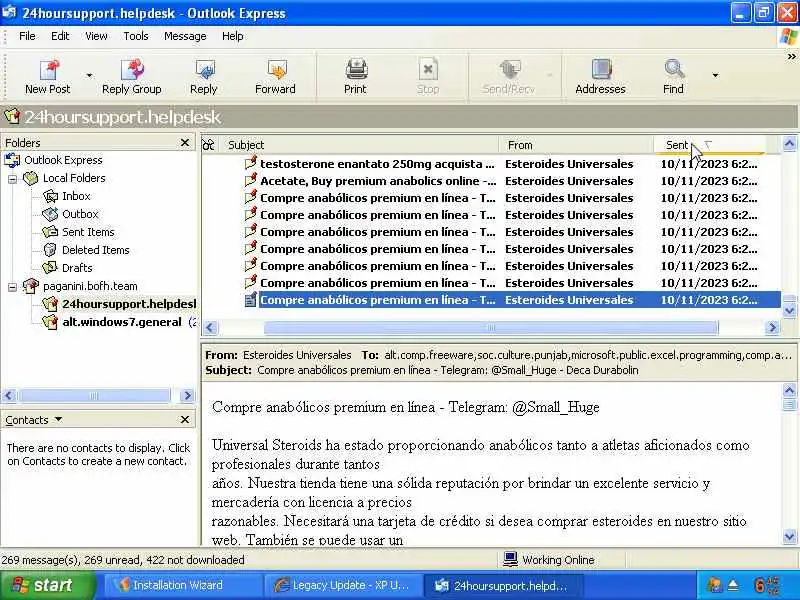Sort messages by From column
800x600 pixels.
[x=577, y=145]
